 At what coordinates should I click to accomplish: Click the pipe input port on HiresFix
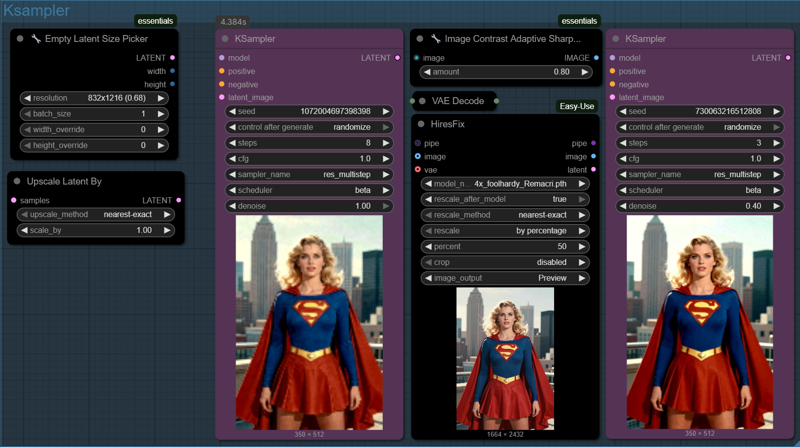click(418, 143)
